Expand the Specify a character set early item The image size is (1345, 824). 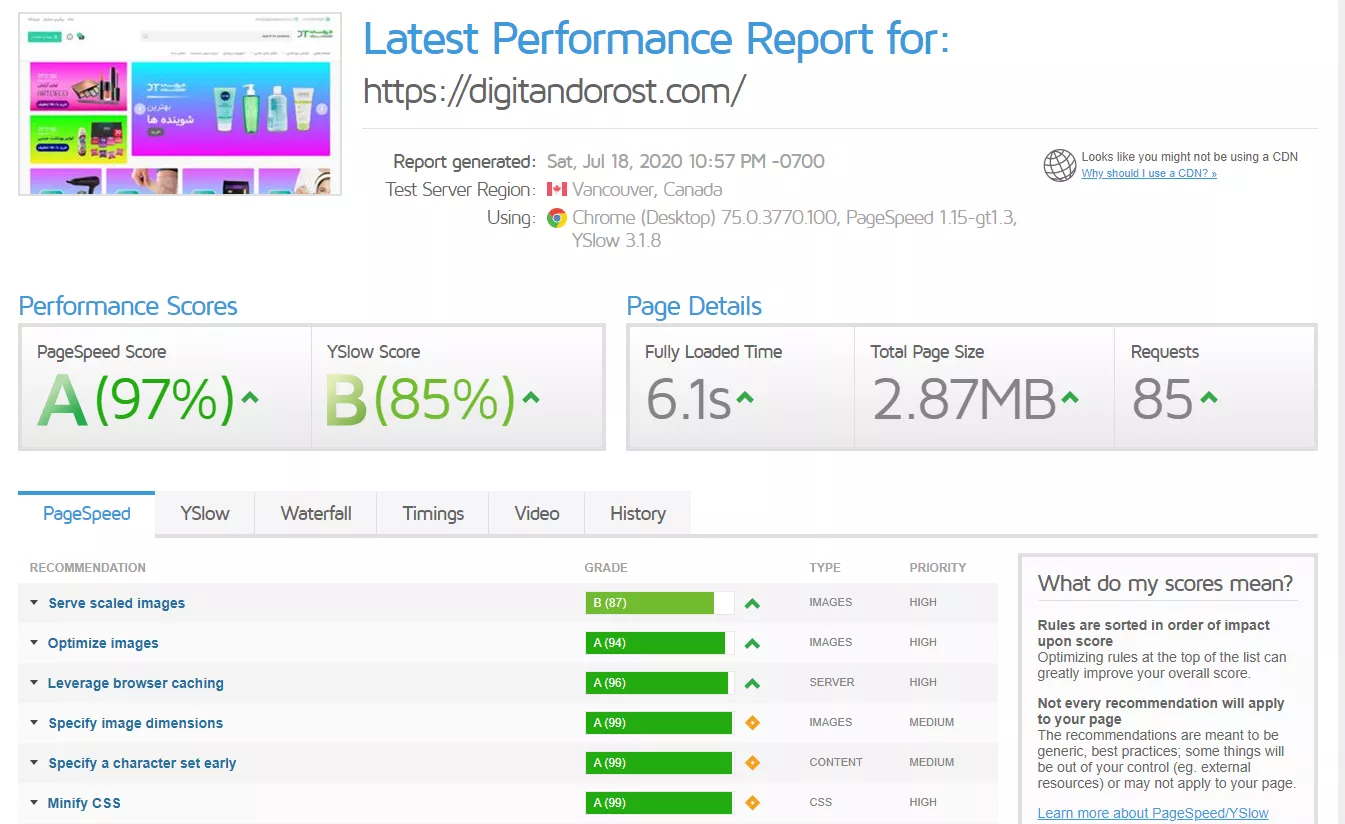click(34, 763)
